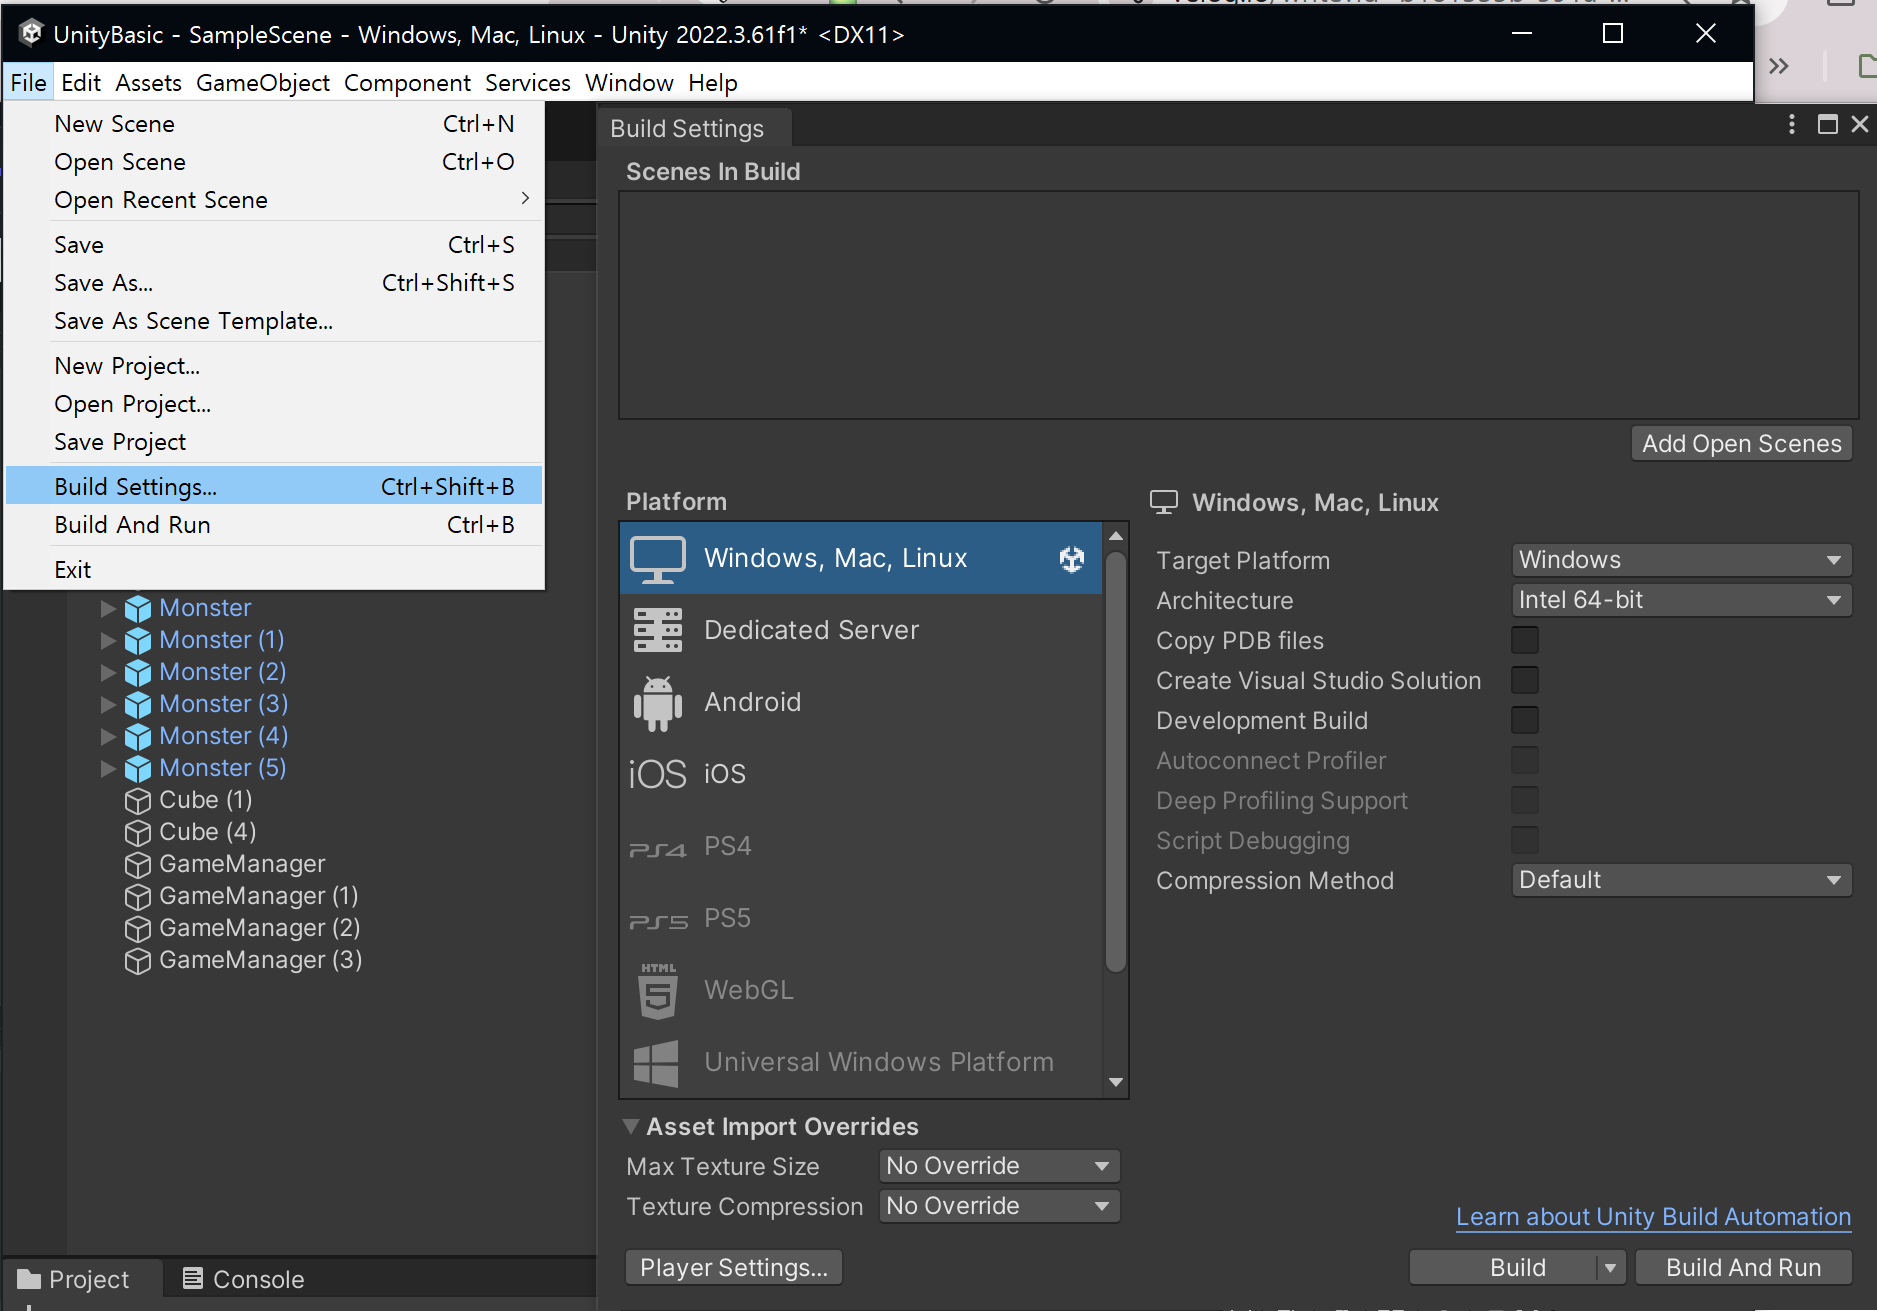The width and height of the screenshot is (1877, 1311).
Task: Open the Build button dropdown arrow
Action: click(1610, 1268)
